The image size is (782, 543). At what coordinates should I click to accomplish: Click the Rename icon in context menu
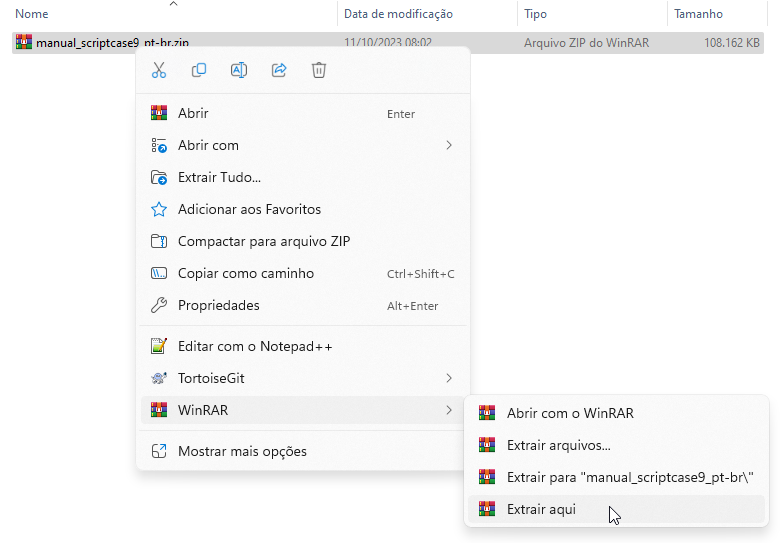click(239, 70)
